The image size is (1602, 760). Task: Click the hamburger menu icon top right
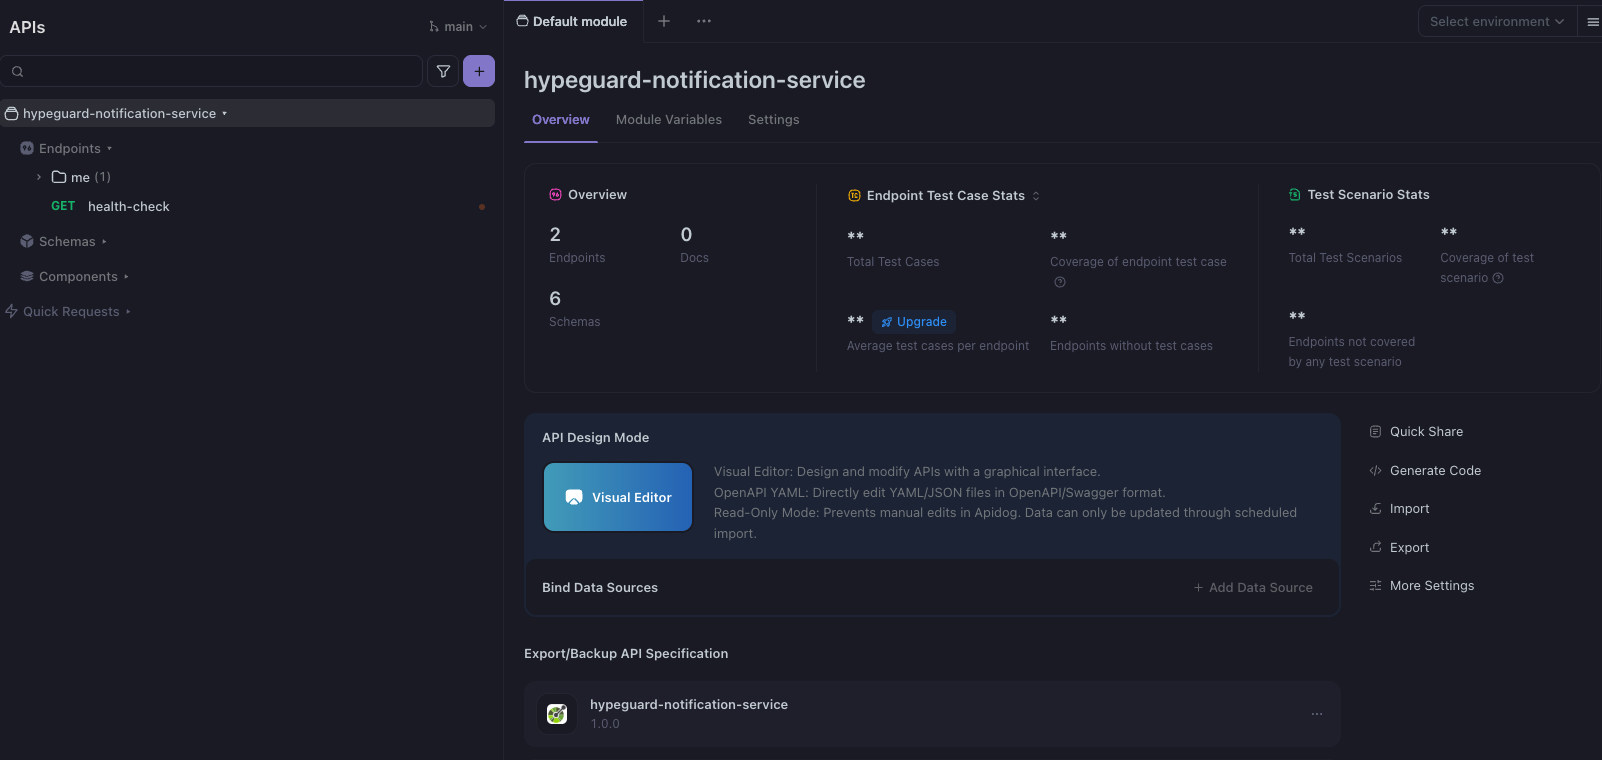(x=1593, y=22)
